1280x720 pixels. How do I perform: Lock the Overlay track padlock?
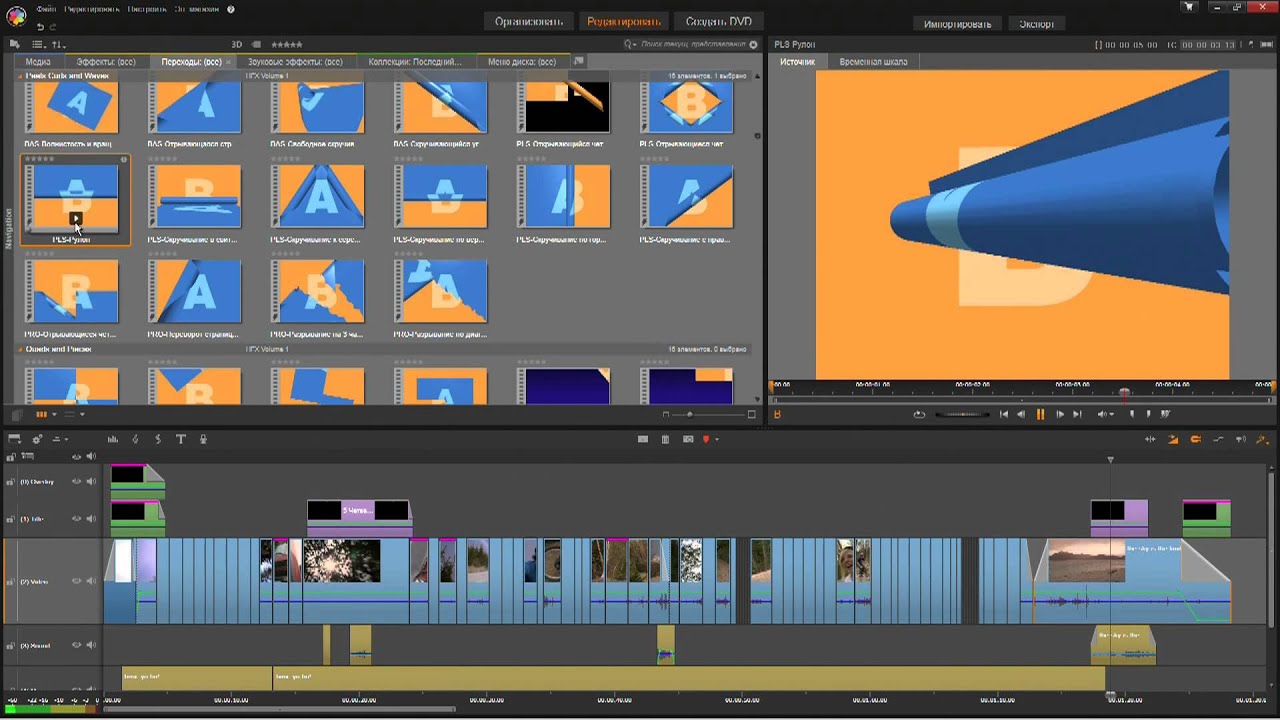pyautogui.click(x=11, y=482)
